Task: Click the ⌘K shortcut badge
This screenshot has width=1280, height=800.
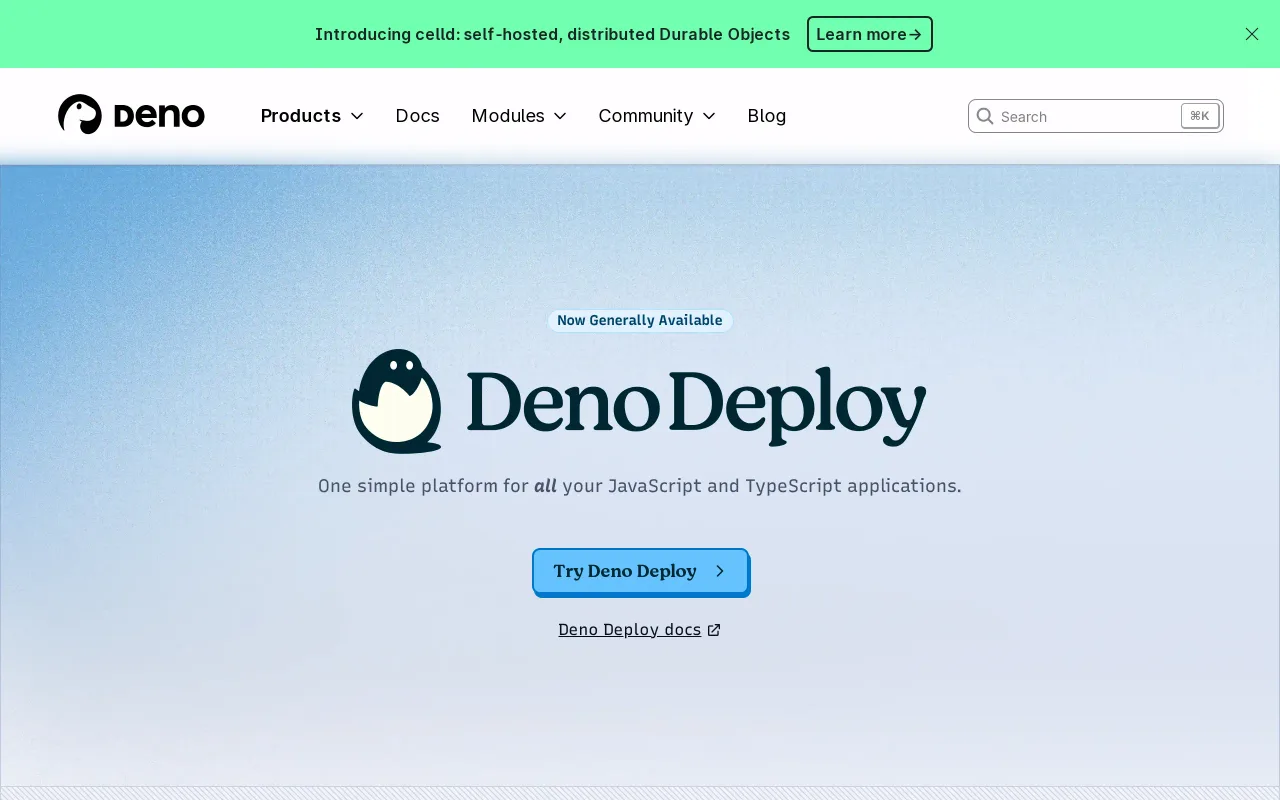Action: coord(1200,116)
